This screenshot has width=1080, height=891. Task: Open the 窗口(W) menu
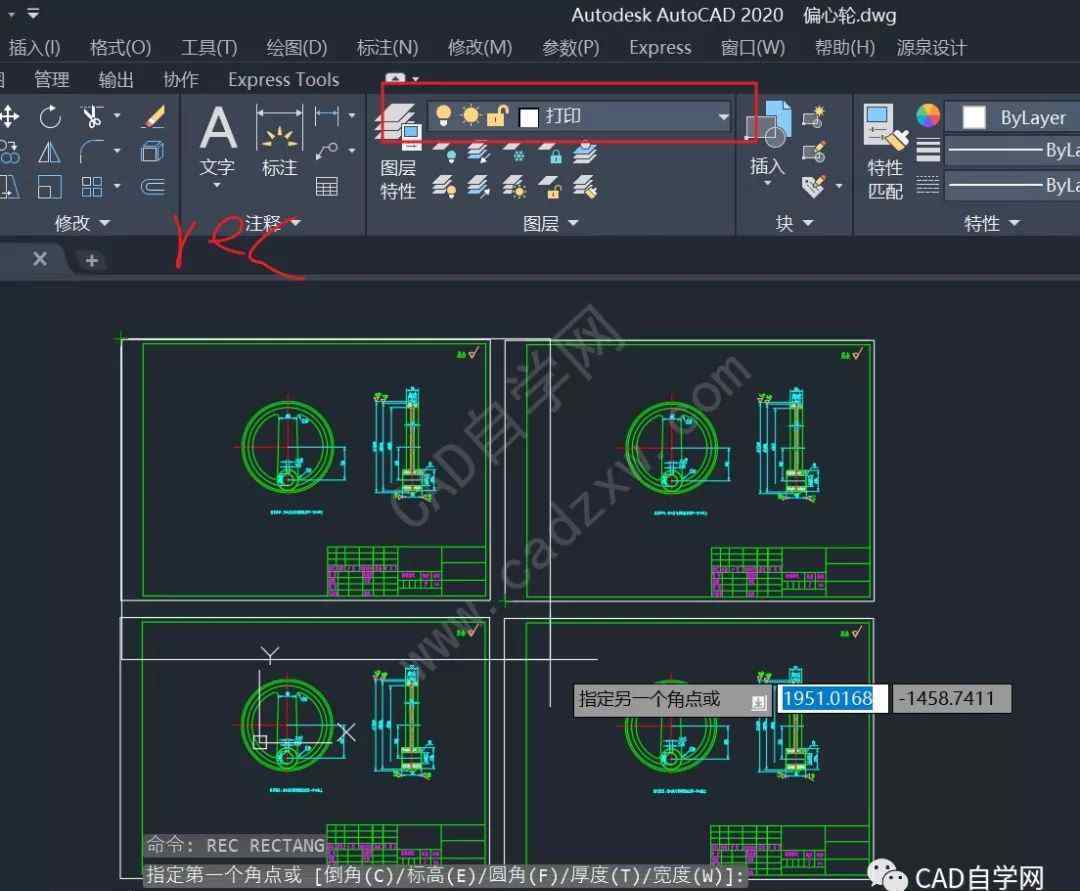[752, 48]
